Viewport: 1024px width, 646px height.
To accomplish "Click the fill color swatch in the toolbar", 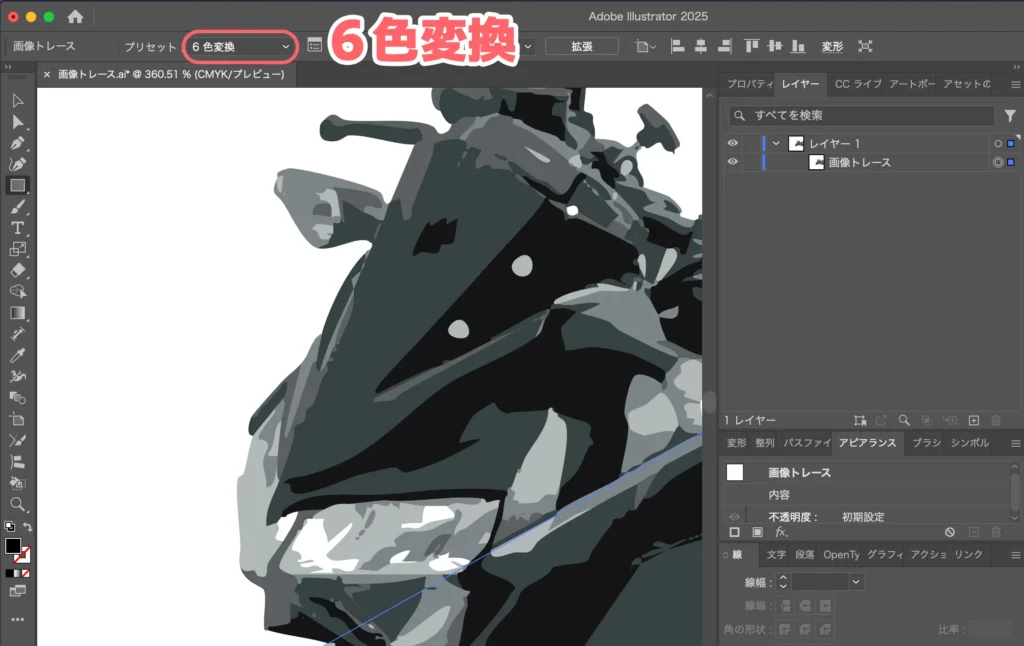I will point(14,546).
